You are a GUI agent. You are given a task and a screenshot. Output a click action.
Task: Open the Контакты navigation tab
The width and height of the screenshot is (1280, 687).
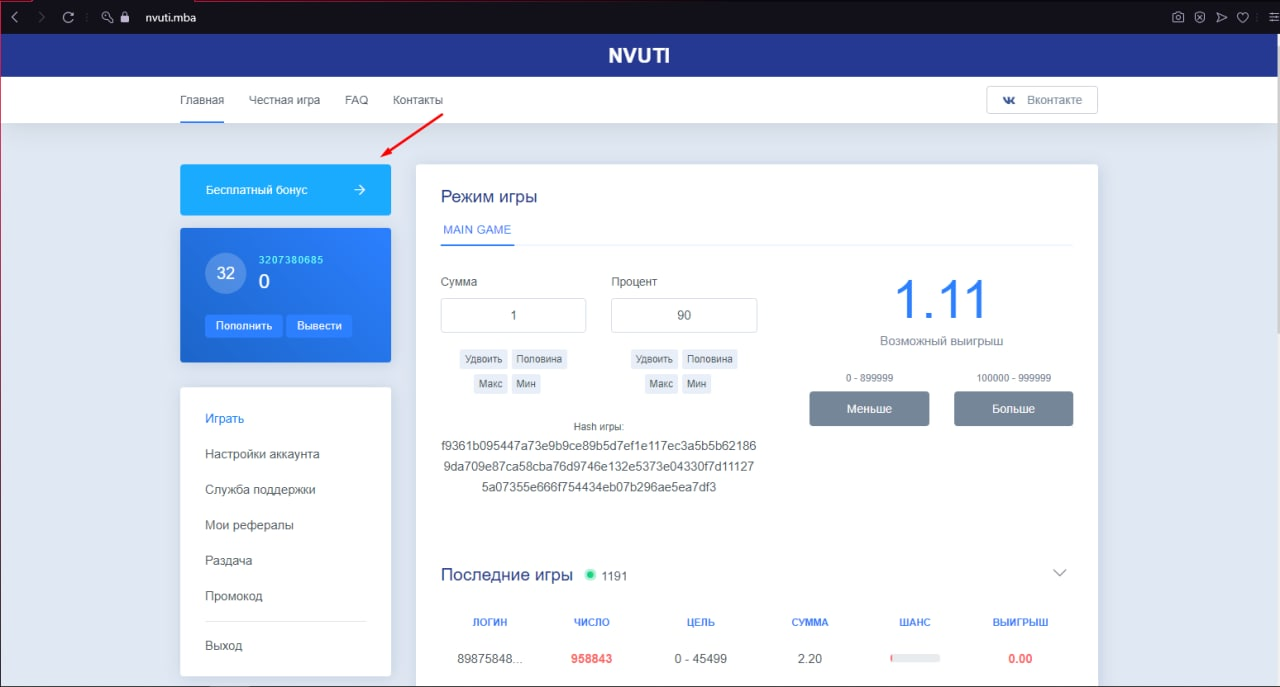pos(418,100)
